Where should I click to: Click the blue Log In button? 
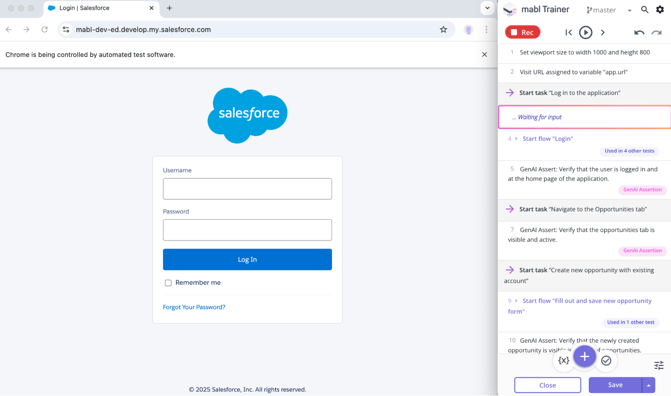247,259
